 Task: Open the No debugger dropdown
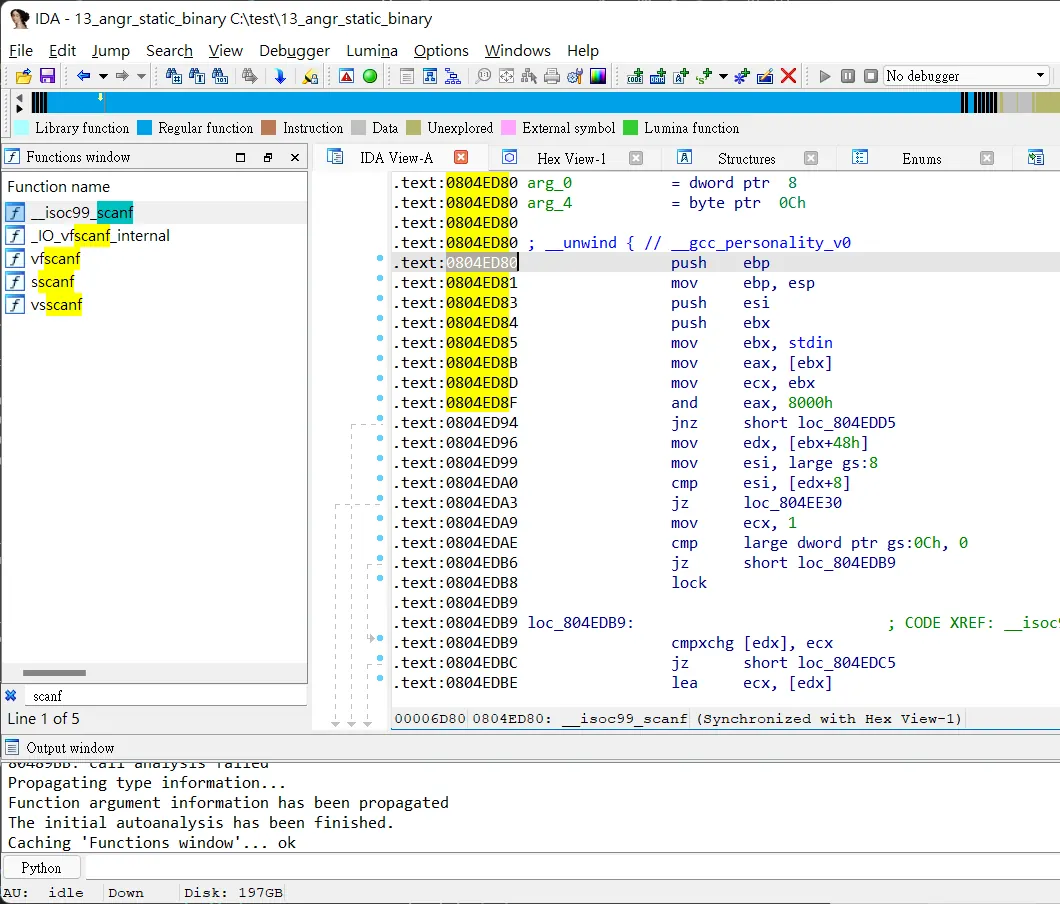[x=966, y=76]
